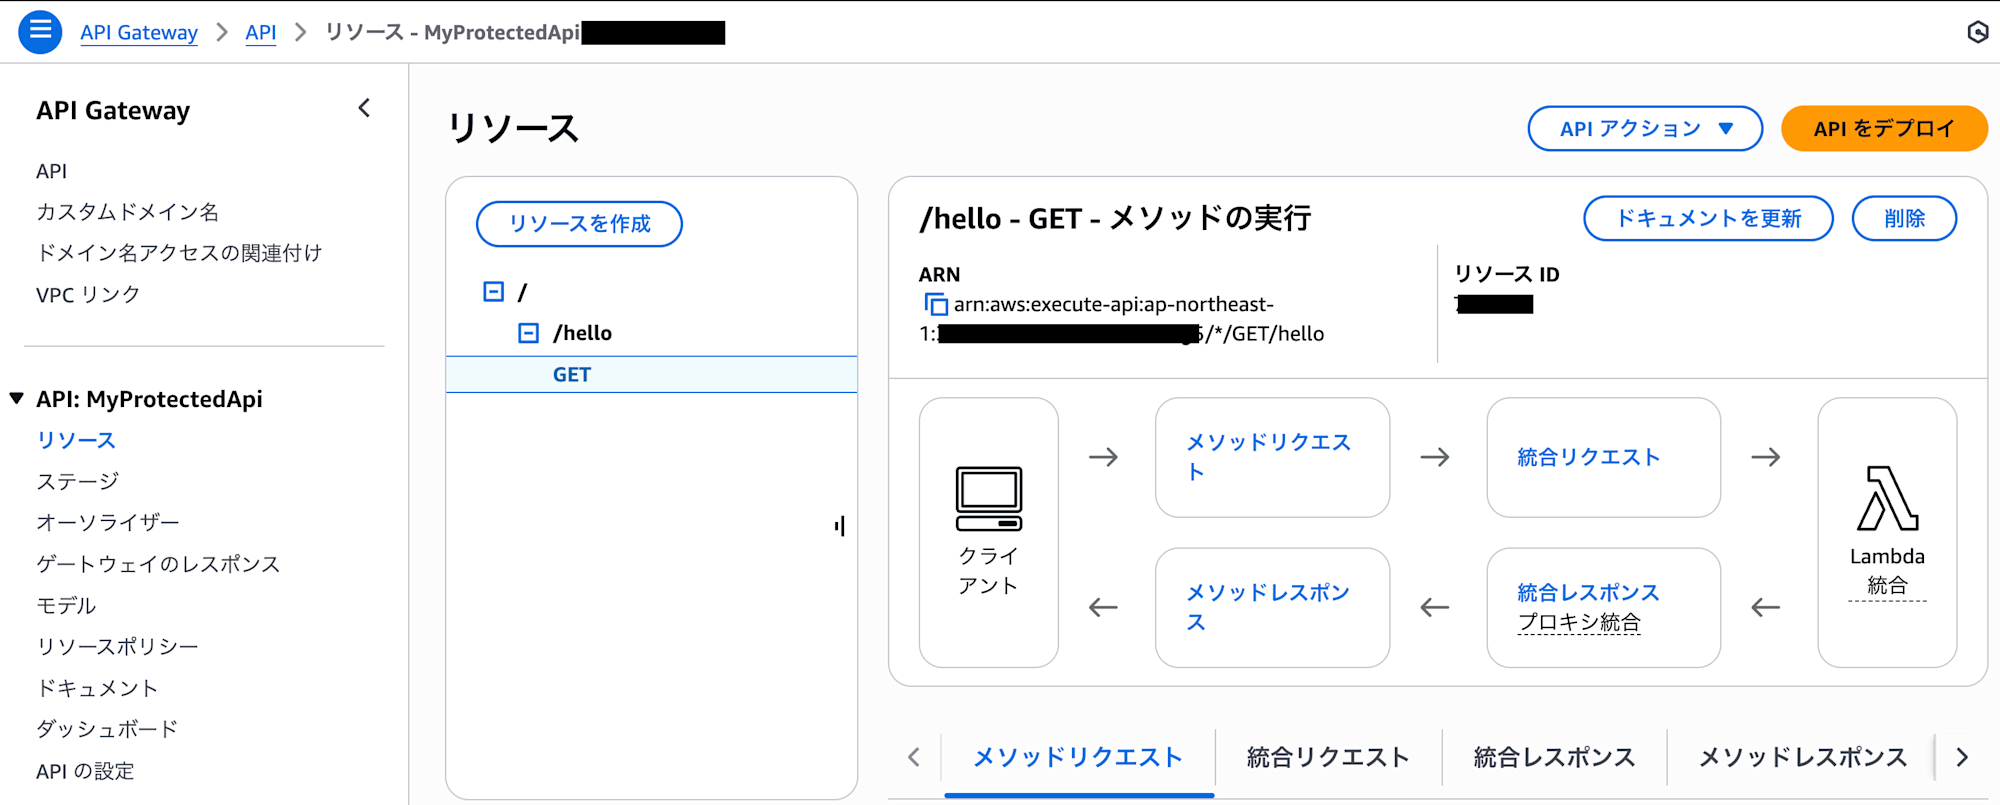2000x805 pixels.
Task: Open the 統合レスポンス diagram link
Action: [x=1588, y=592]
